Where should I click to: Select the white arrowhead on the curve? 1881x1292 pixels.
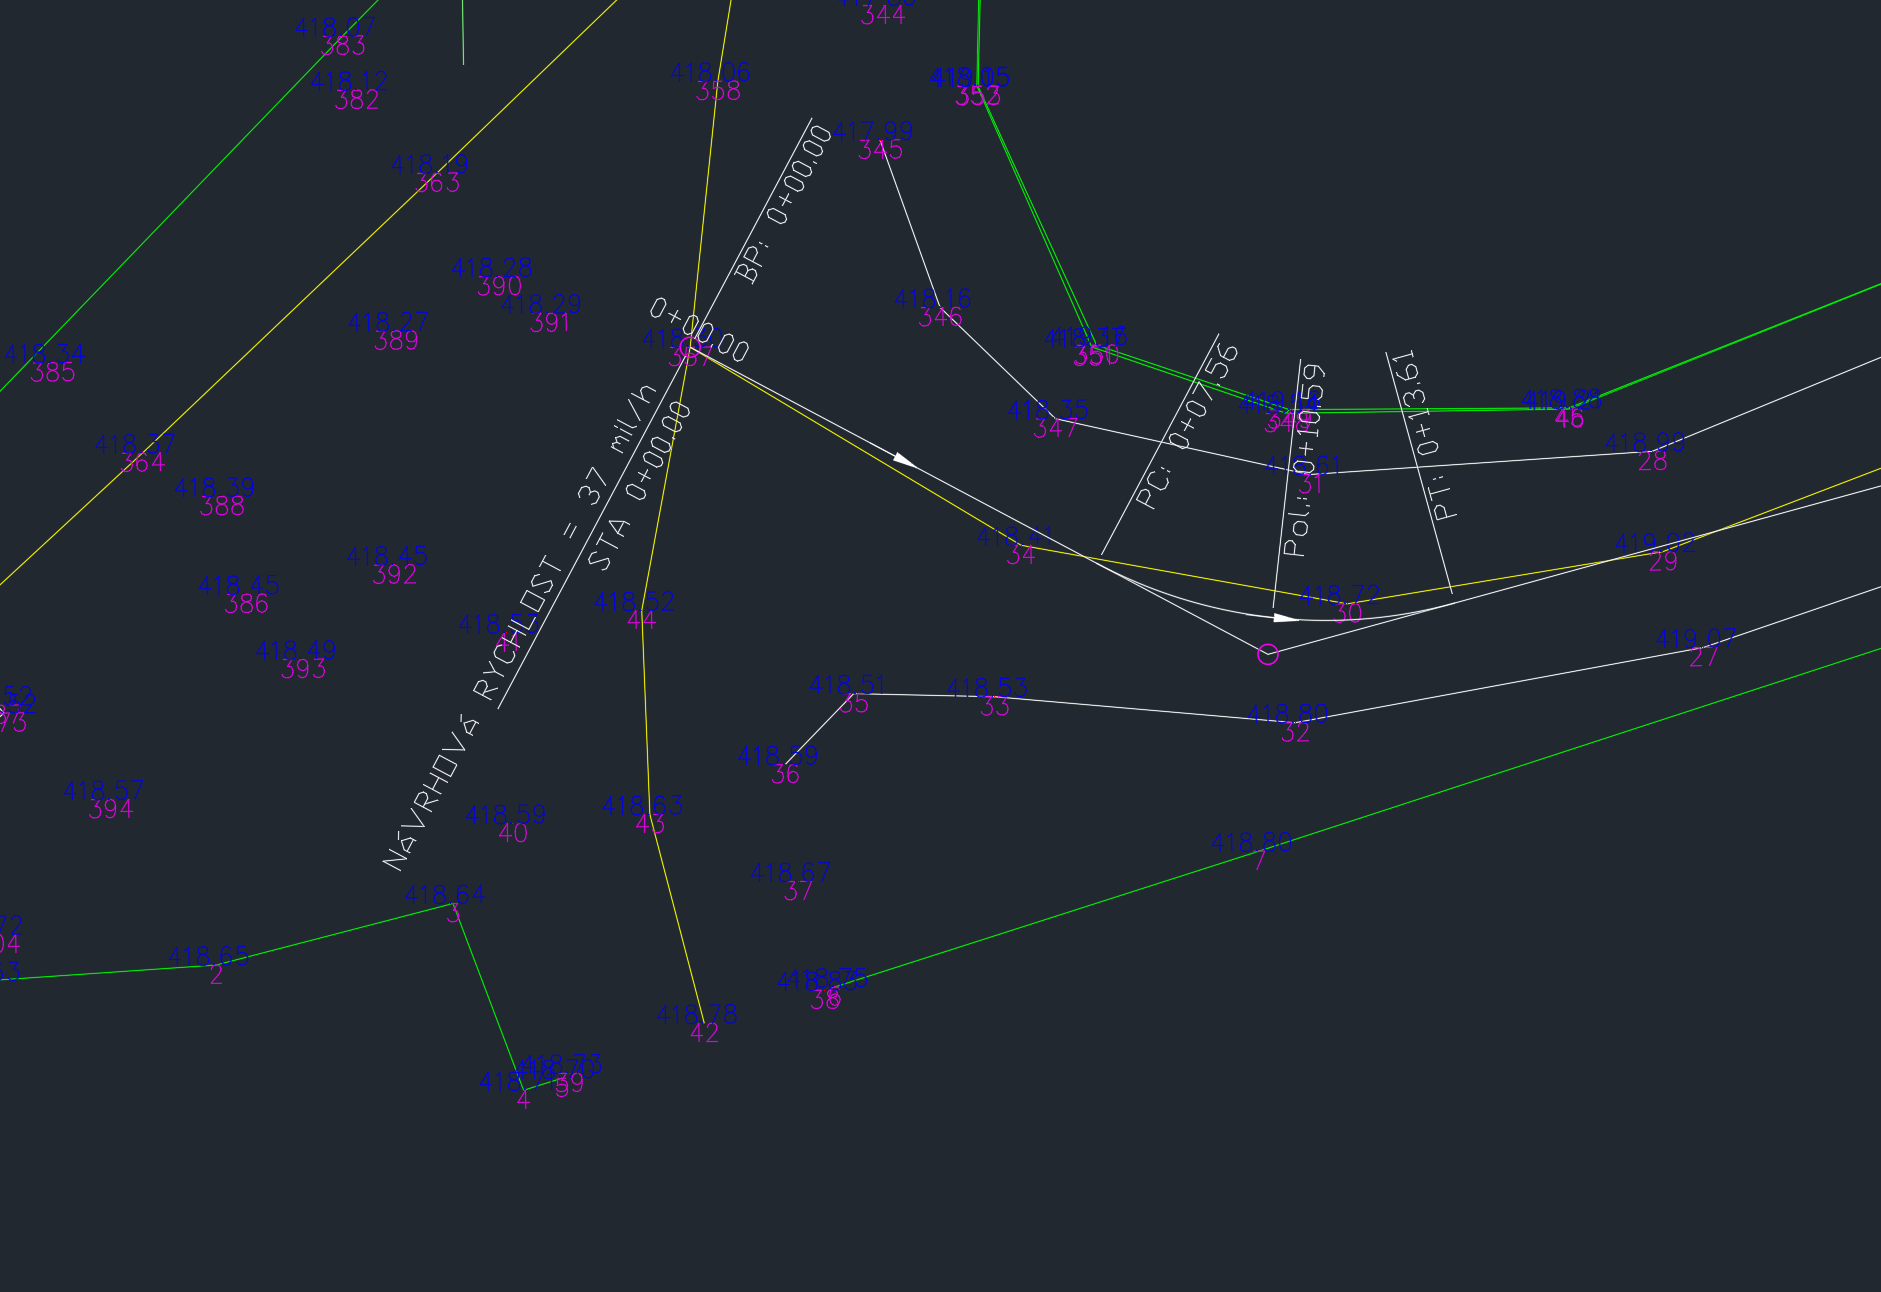click(x=1286, y=618)
